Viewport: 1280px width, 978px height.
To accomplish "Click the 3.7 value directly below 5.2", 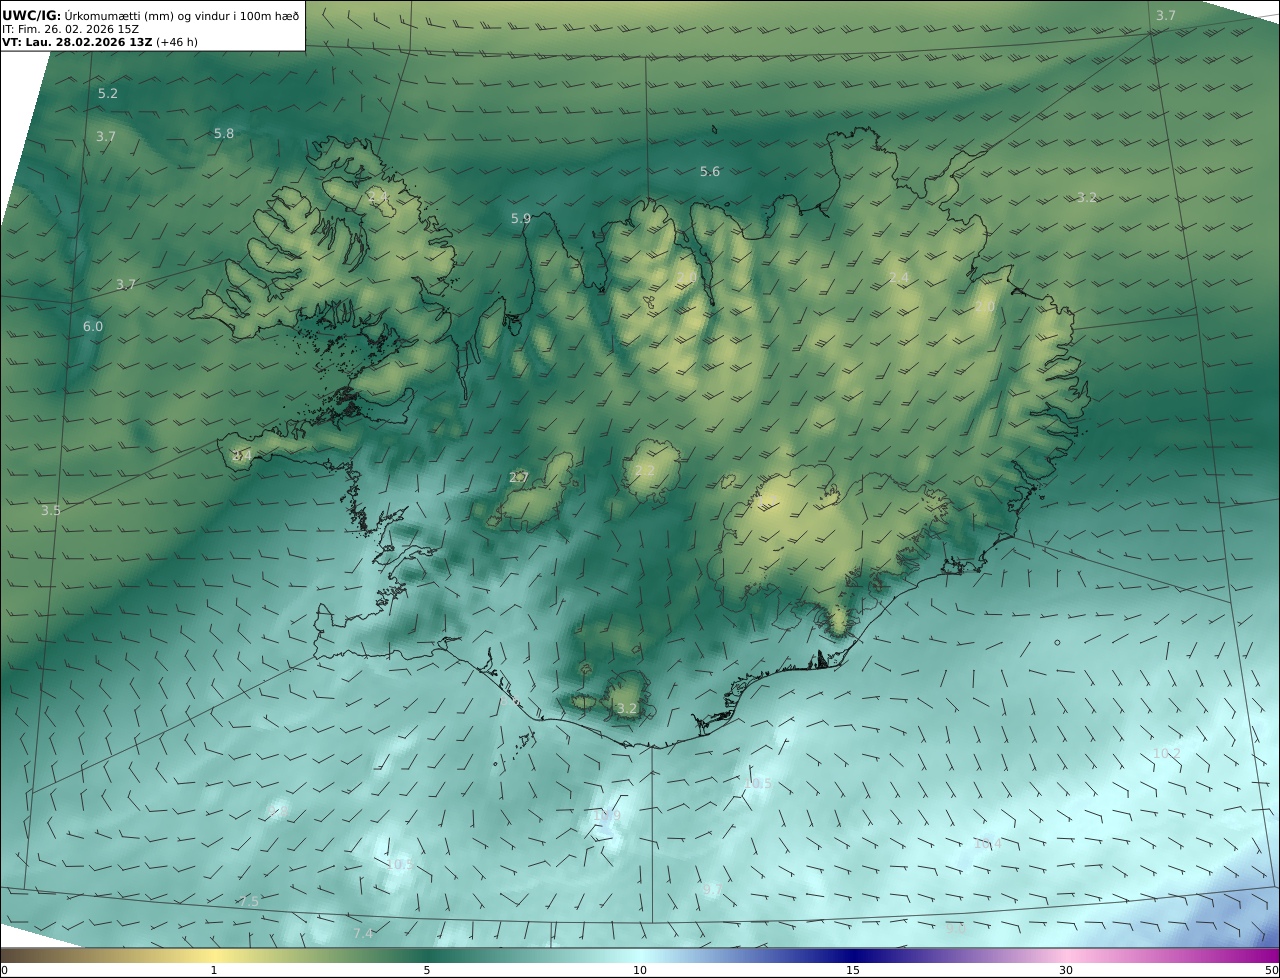I will 106,136.
